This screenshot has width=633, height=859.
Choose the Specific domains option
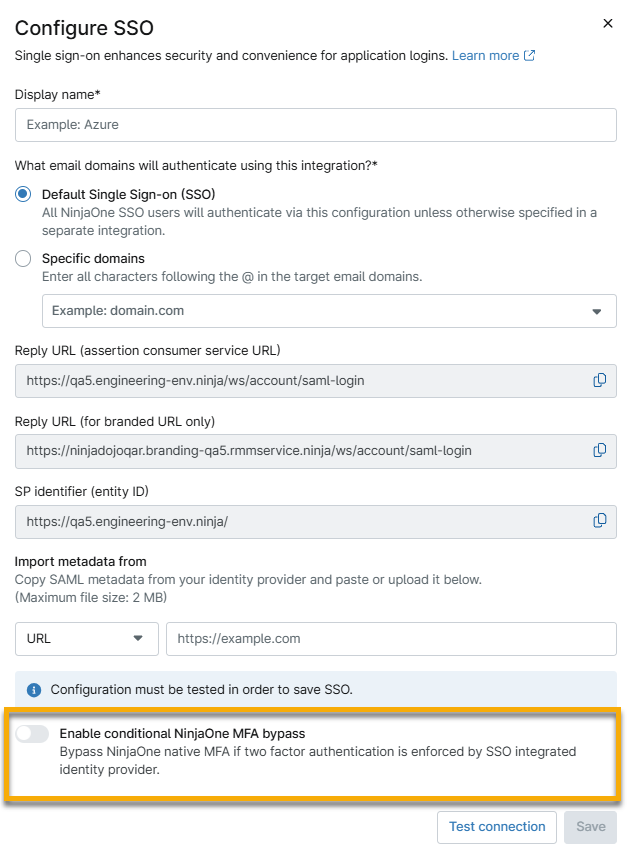(21, 258)
